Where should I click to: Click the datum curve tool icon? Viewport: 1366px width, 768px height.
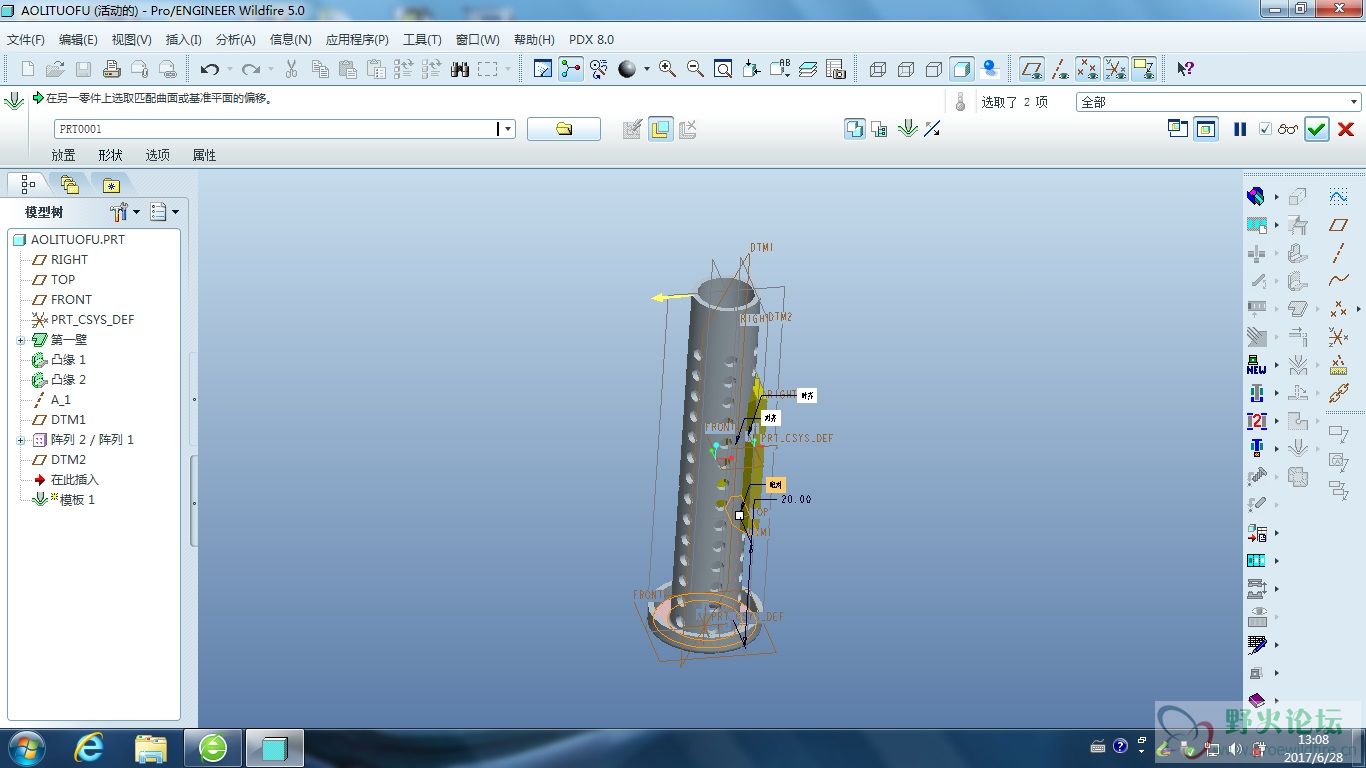tap(1339, 281)
